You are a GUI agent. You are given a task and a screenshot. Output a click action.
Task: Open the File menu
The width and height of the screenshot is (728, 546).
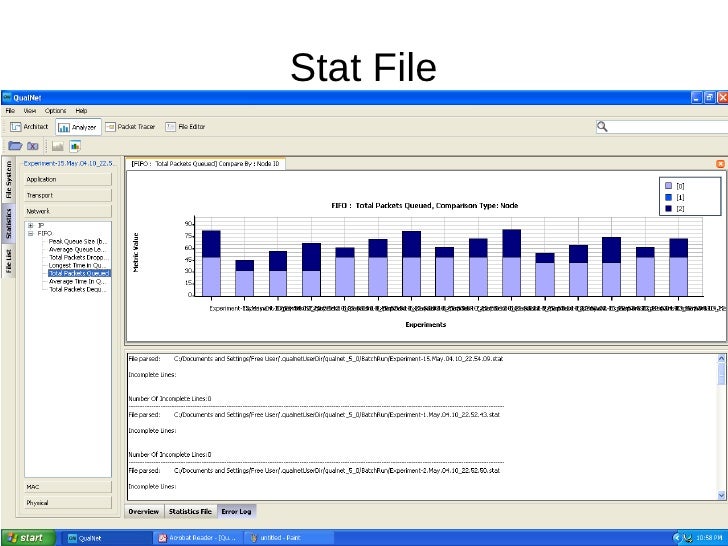pyautogui.click(x=10, y=110)
